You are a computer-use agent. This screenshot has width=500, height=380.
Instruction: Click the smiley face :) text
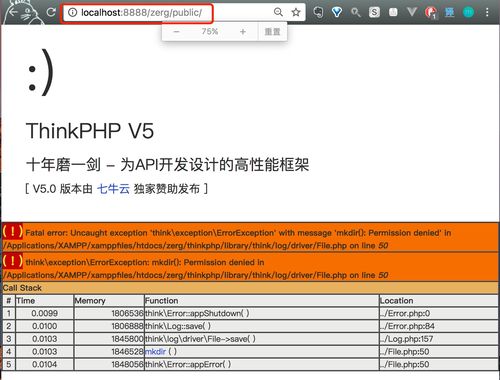(40, 72)
